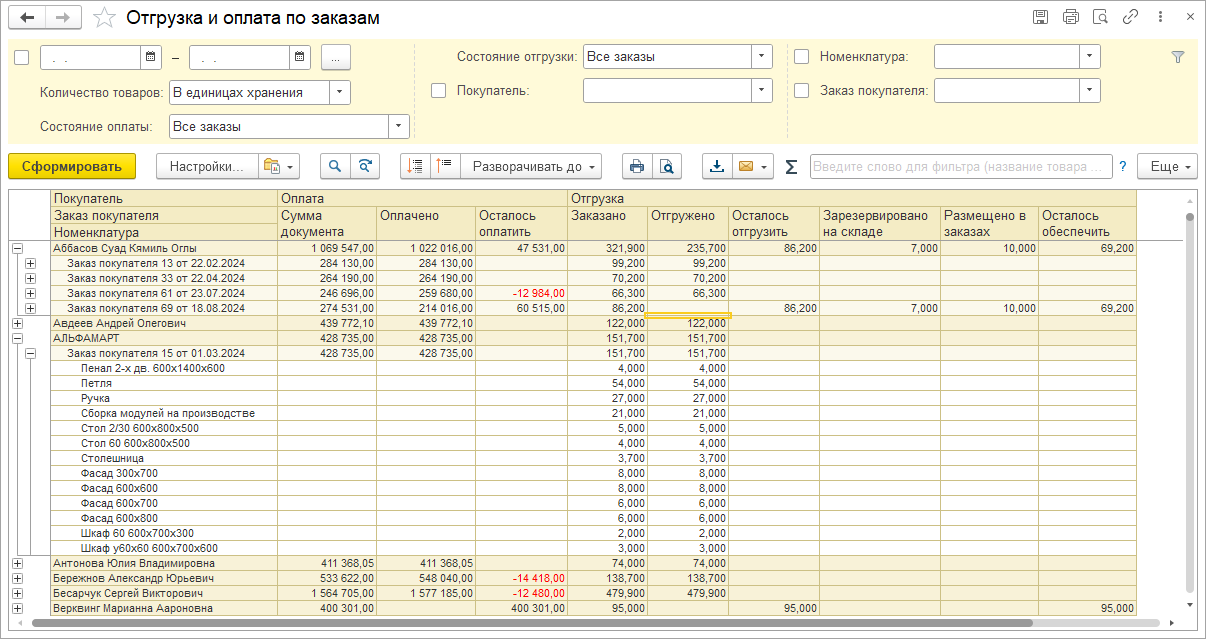Open calendar picker for start date
1206x639 pixels.
pos(151,57)
